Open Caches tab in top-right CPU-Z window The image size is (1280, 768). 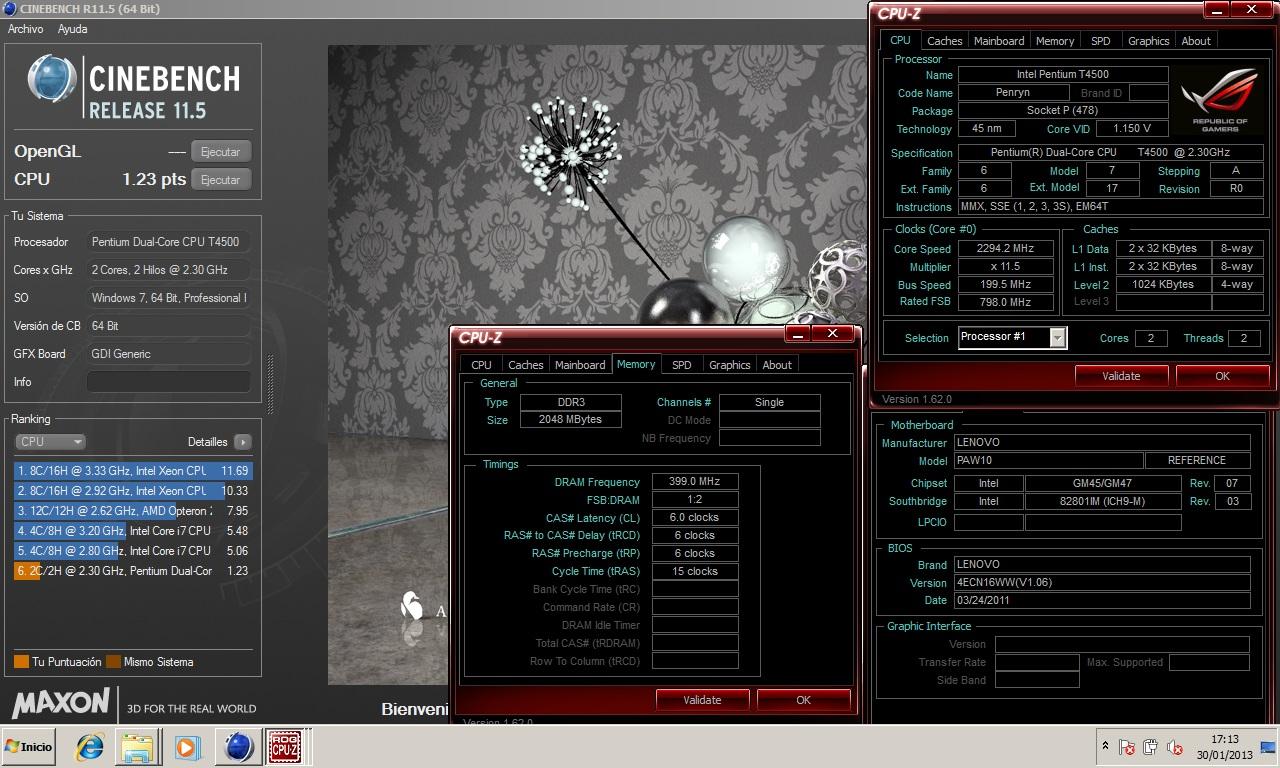(944, 41)
